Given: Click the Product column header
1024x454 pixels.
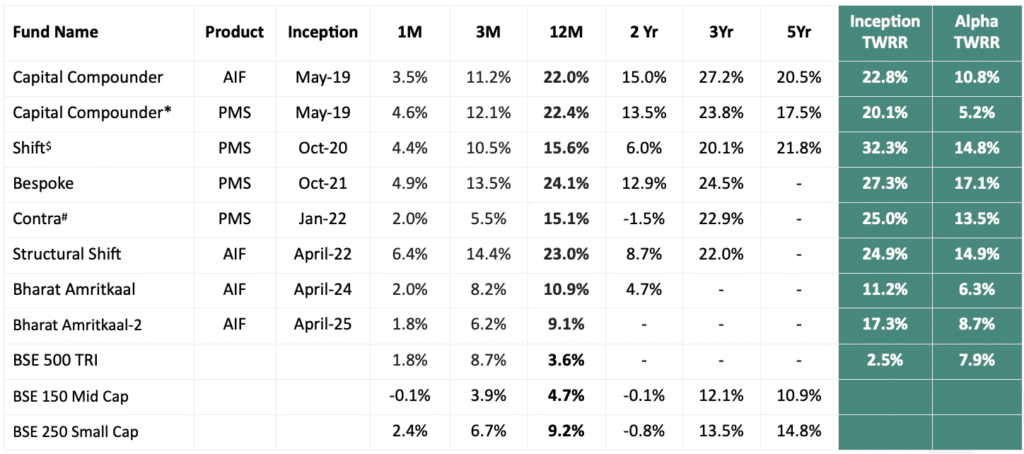Looking at the screenshot, I should (234, 32).
